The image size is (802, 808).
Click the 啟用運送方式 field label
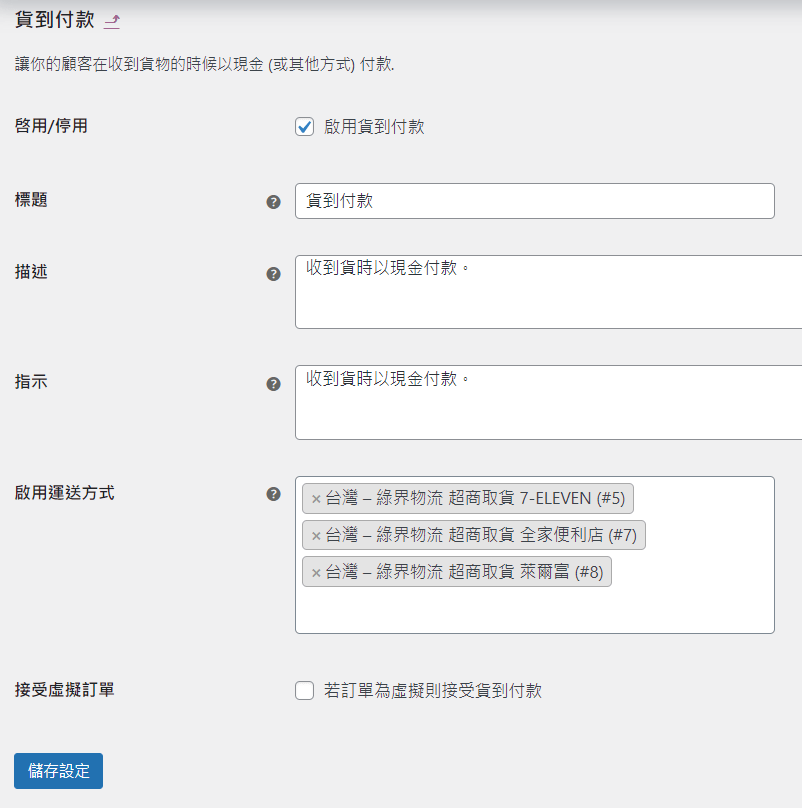64,493
